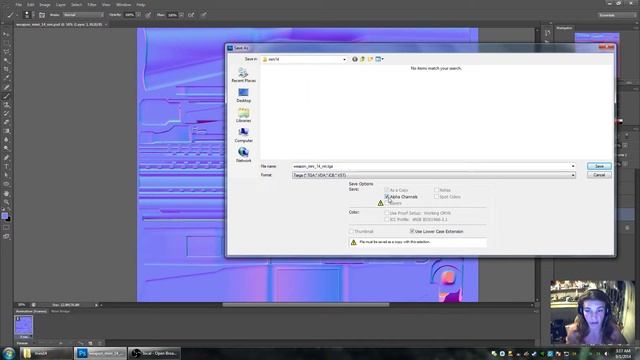Screen dimensions: 640x360
Task: Expand the Save in folder dropdown
Action: [x=344, y=59]
